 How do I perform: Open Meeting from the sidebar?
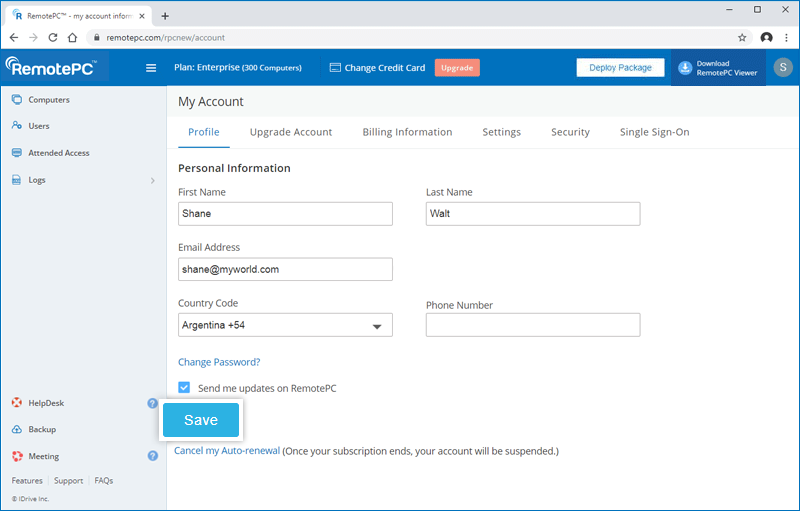35,456
